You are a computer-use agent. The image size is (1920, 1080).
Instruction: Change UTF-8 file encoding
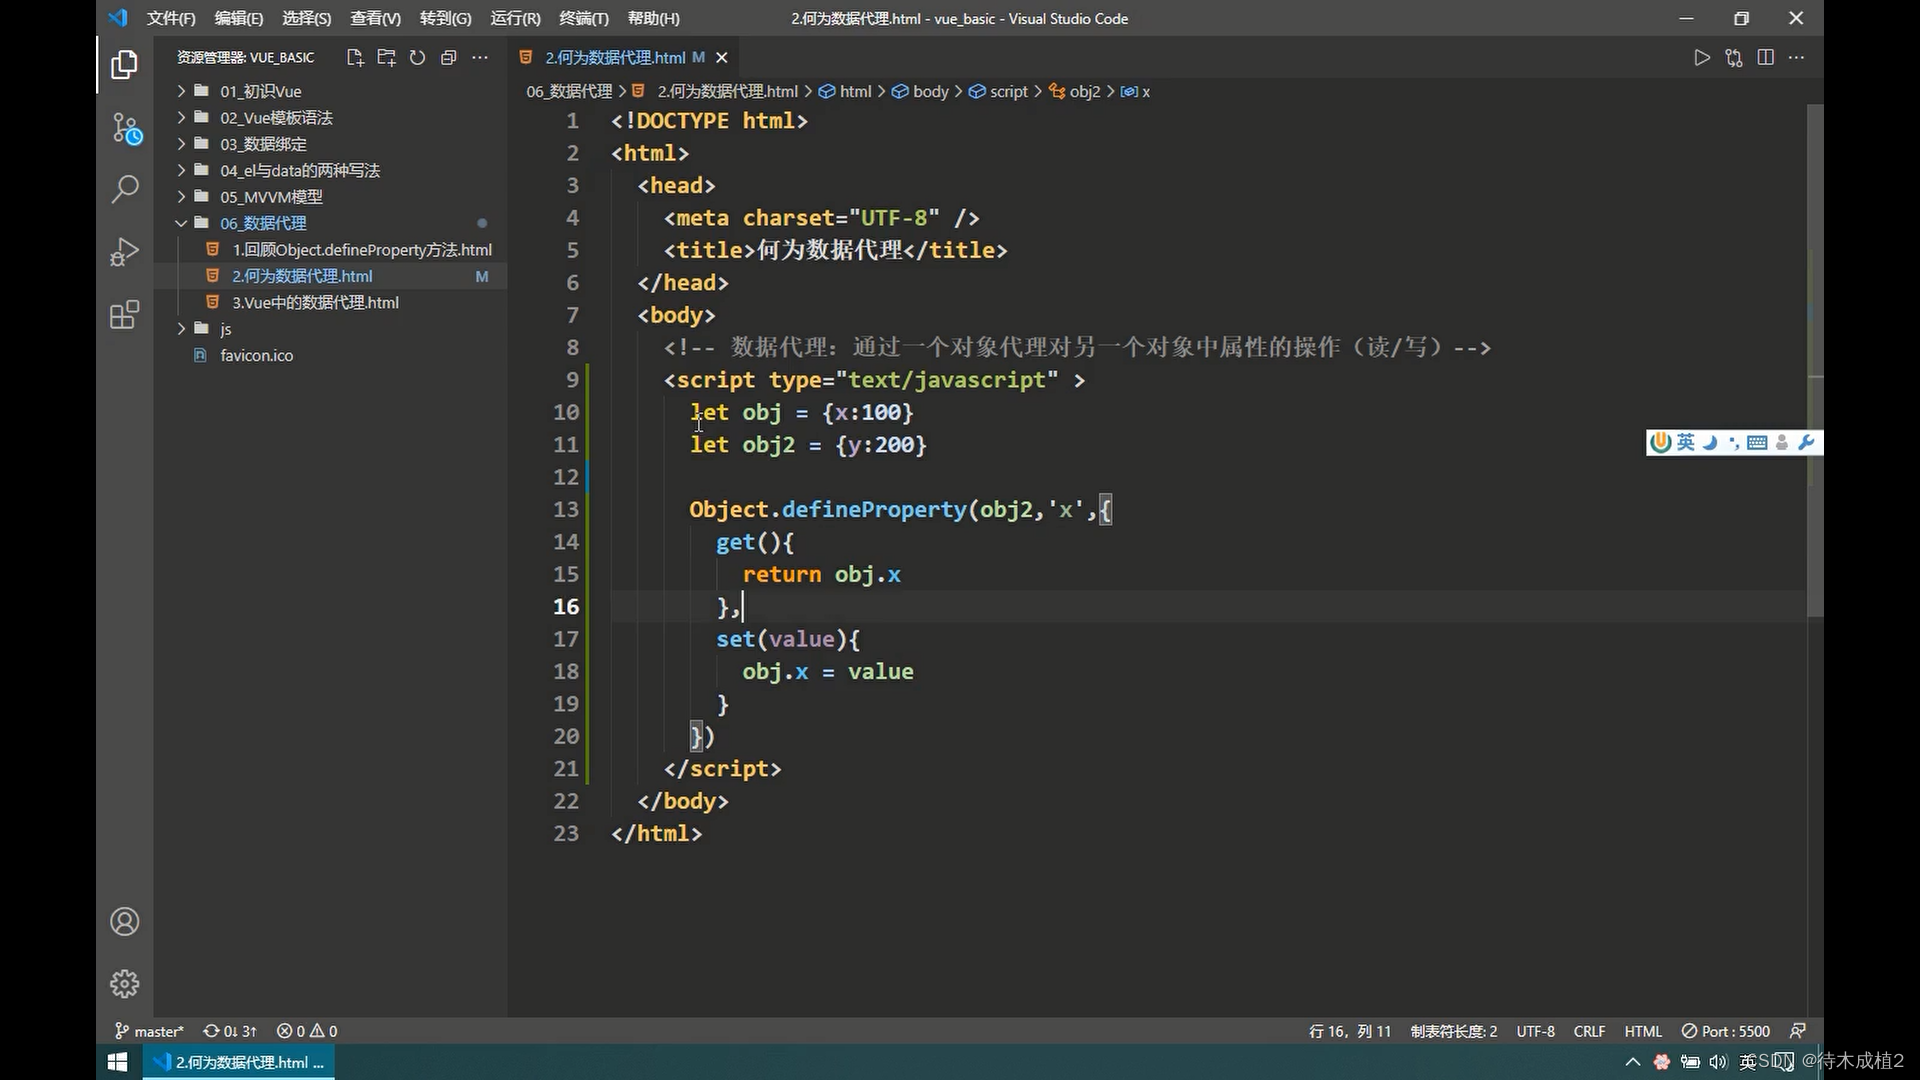(1536, 1031)
